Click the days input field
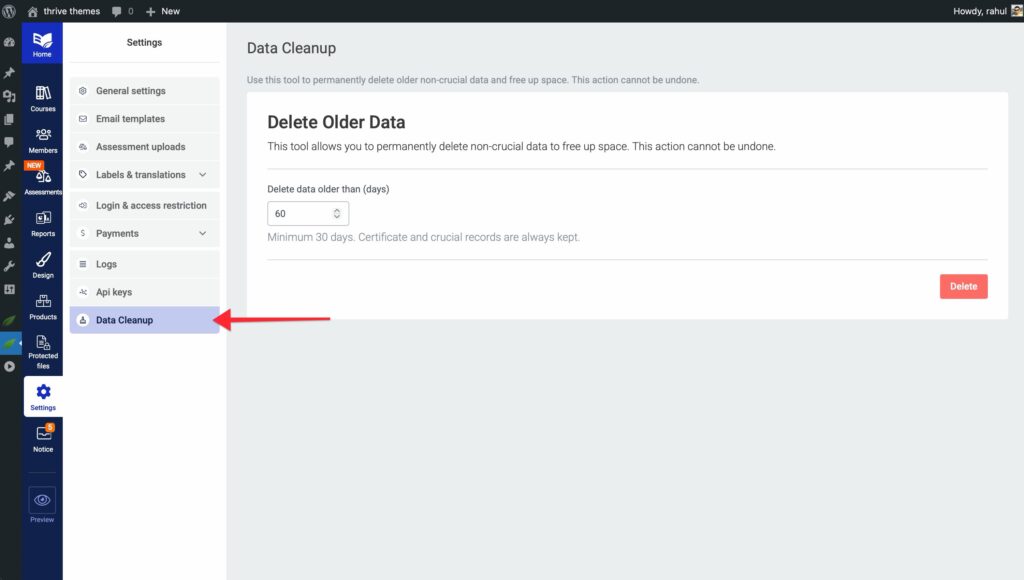 pyautogui.click(x=298, y=214)
